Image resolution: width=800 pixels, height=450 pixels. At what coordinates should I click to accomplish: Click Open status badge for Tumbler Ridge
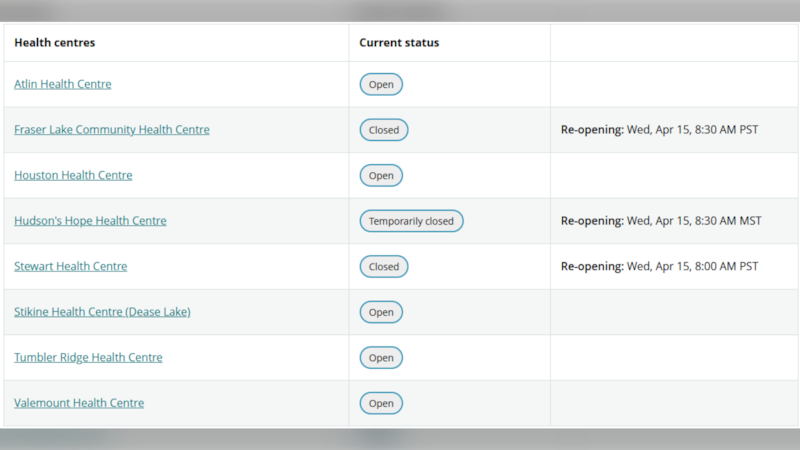pyautogui.click(x=381, y=358)
